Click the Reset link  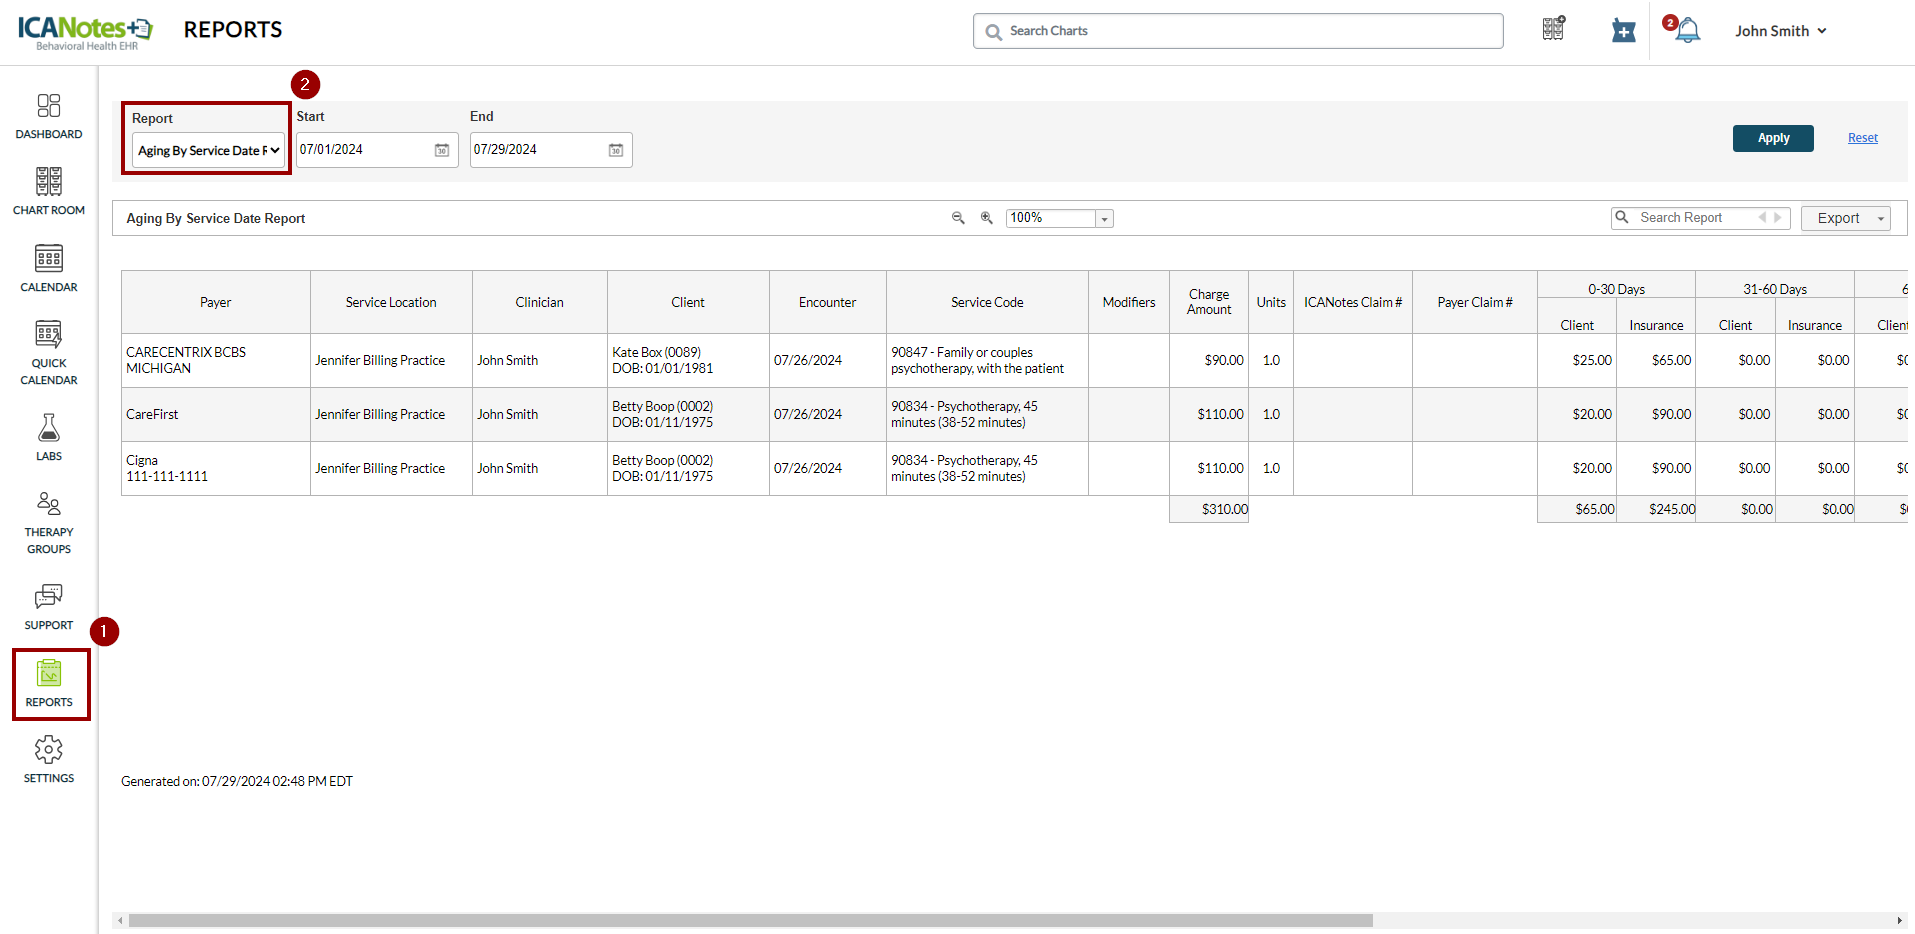click(x=1862, y=138)
